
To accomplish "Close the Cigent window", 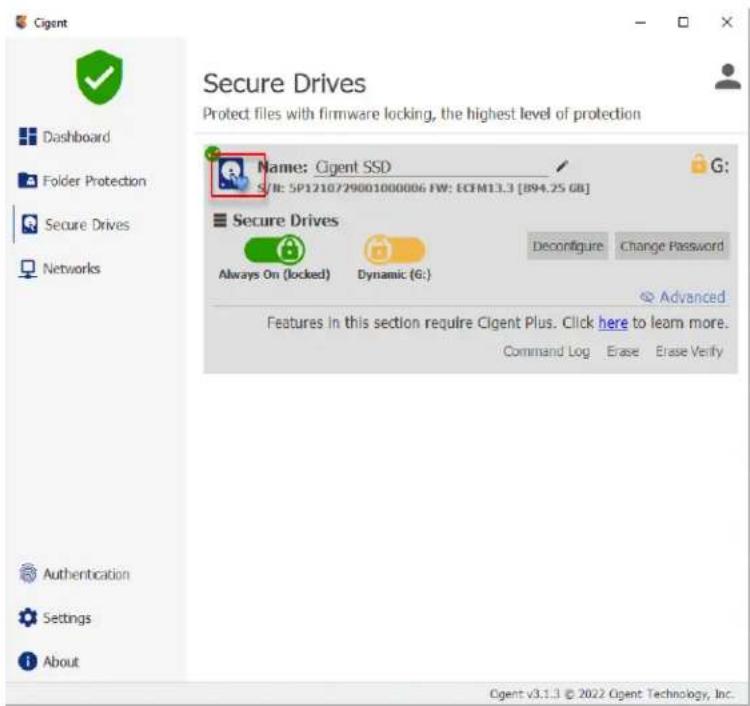I will (727, 22).
